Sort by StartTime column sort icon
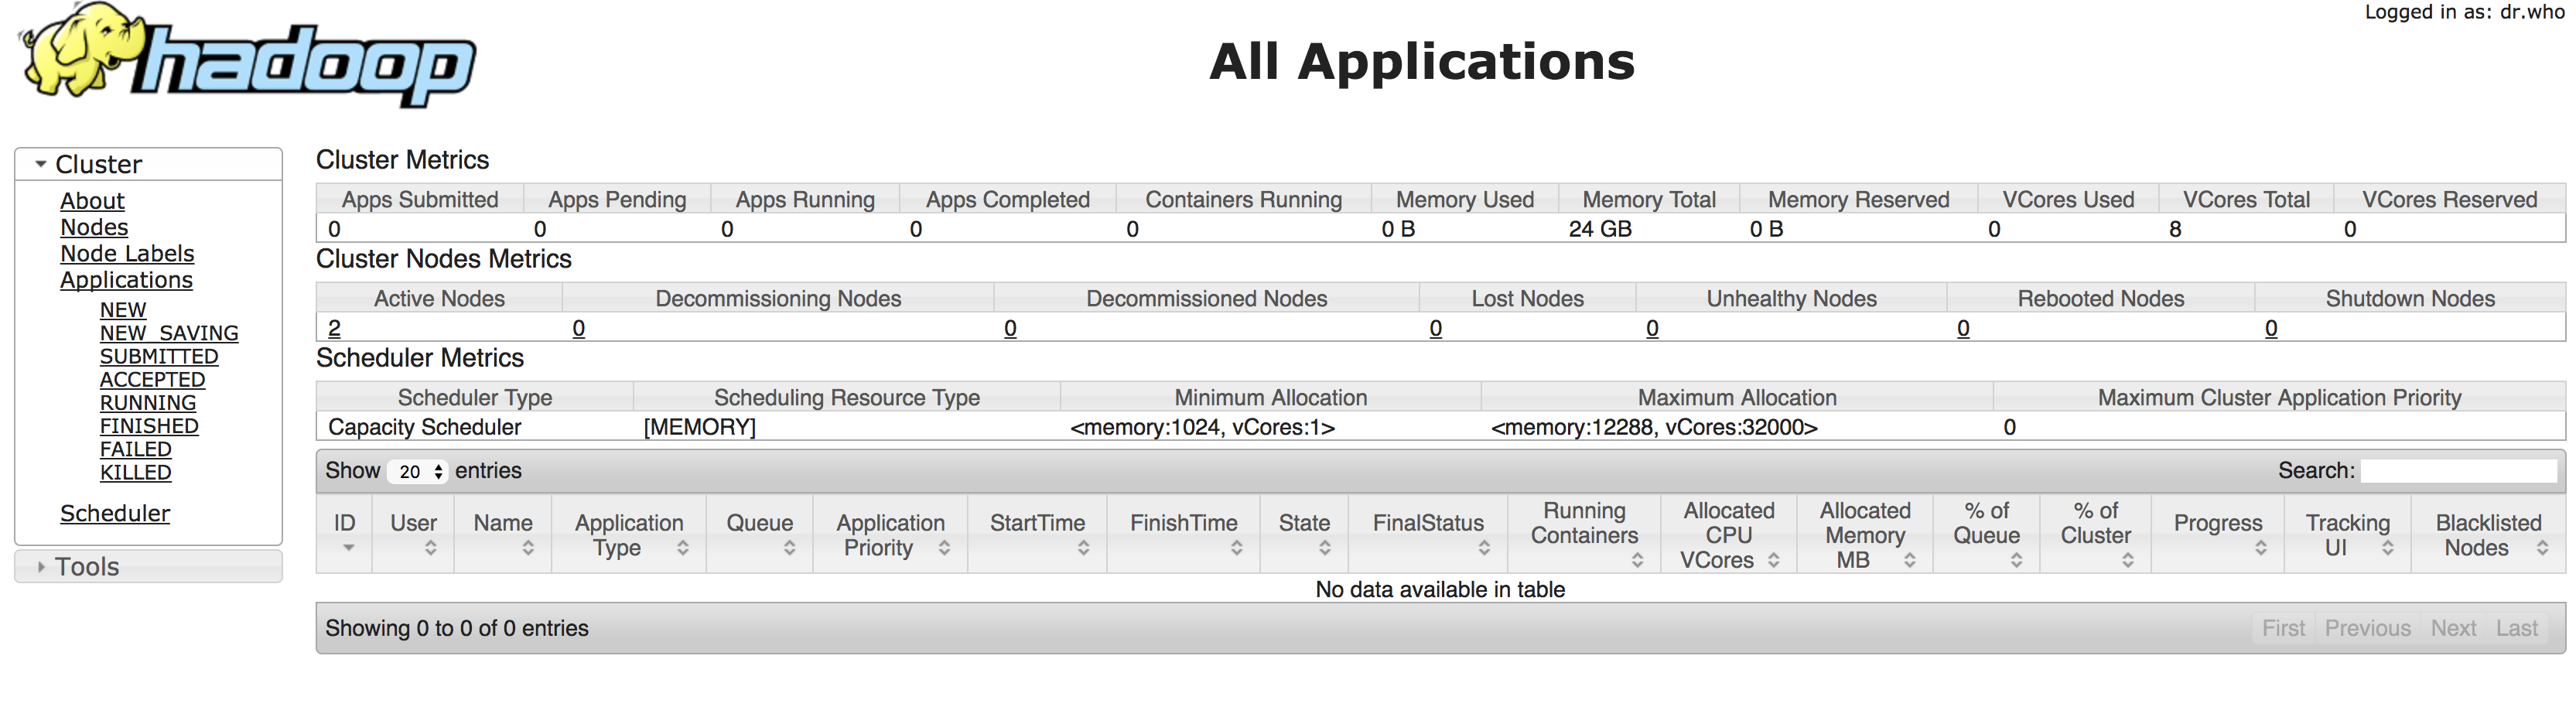 coord(1083,548)
